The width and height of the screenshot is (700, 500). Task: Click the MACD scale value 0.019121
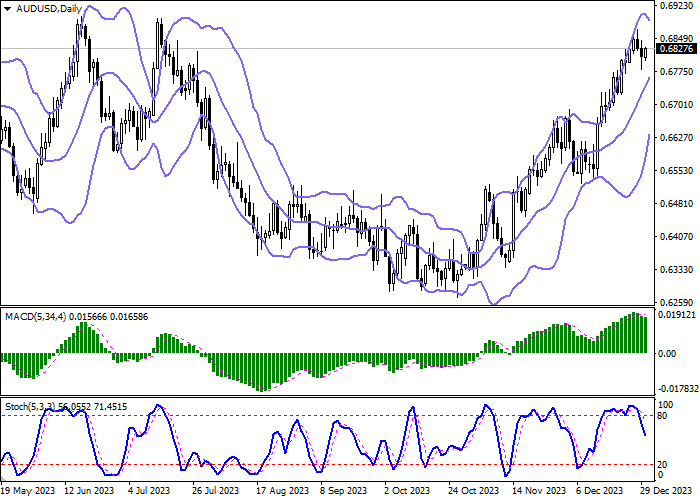[x=677, y=315]
